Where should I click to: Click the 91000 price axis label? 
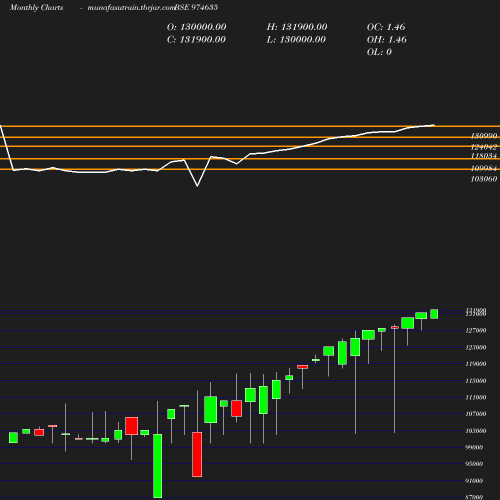[x=474, y=481]
